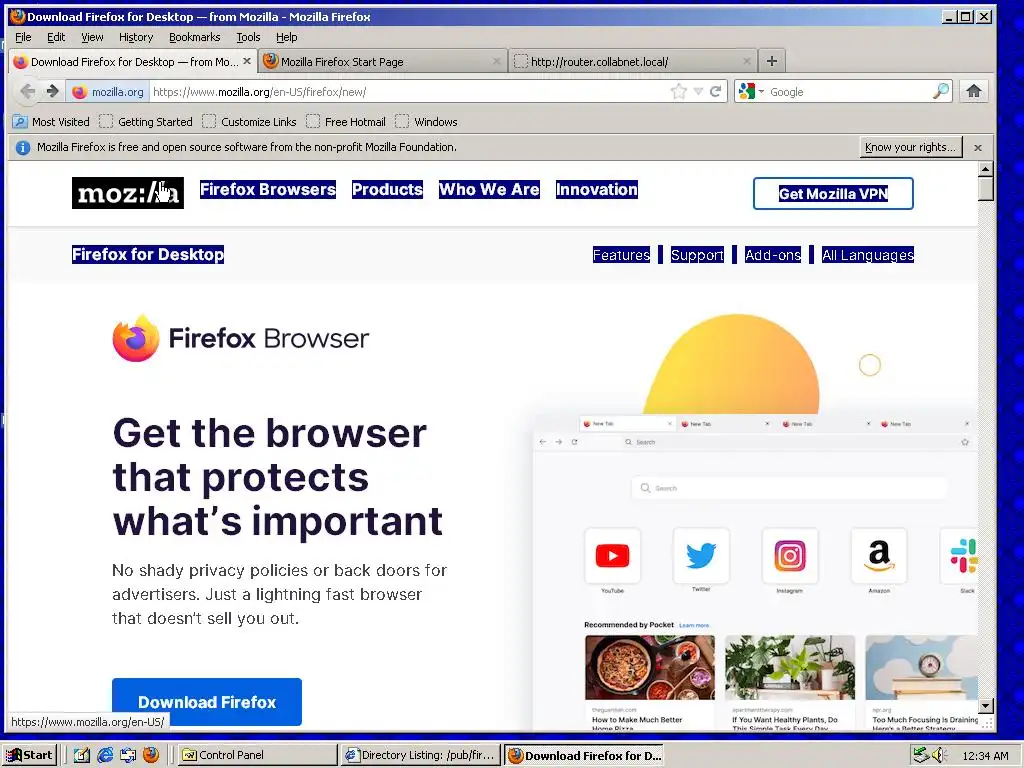Click the Mozilla logo on page
This screenshot has height=768, width=1024.
(128, 193)
